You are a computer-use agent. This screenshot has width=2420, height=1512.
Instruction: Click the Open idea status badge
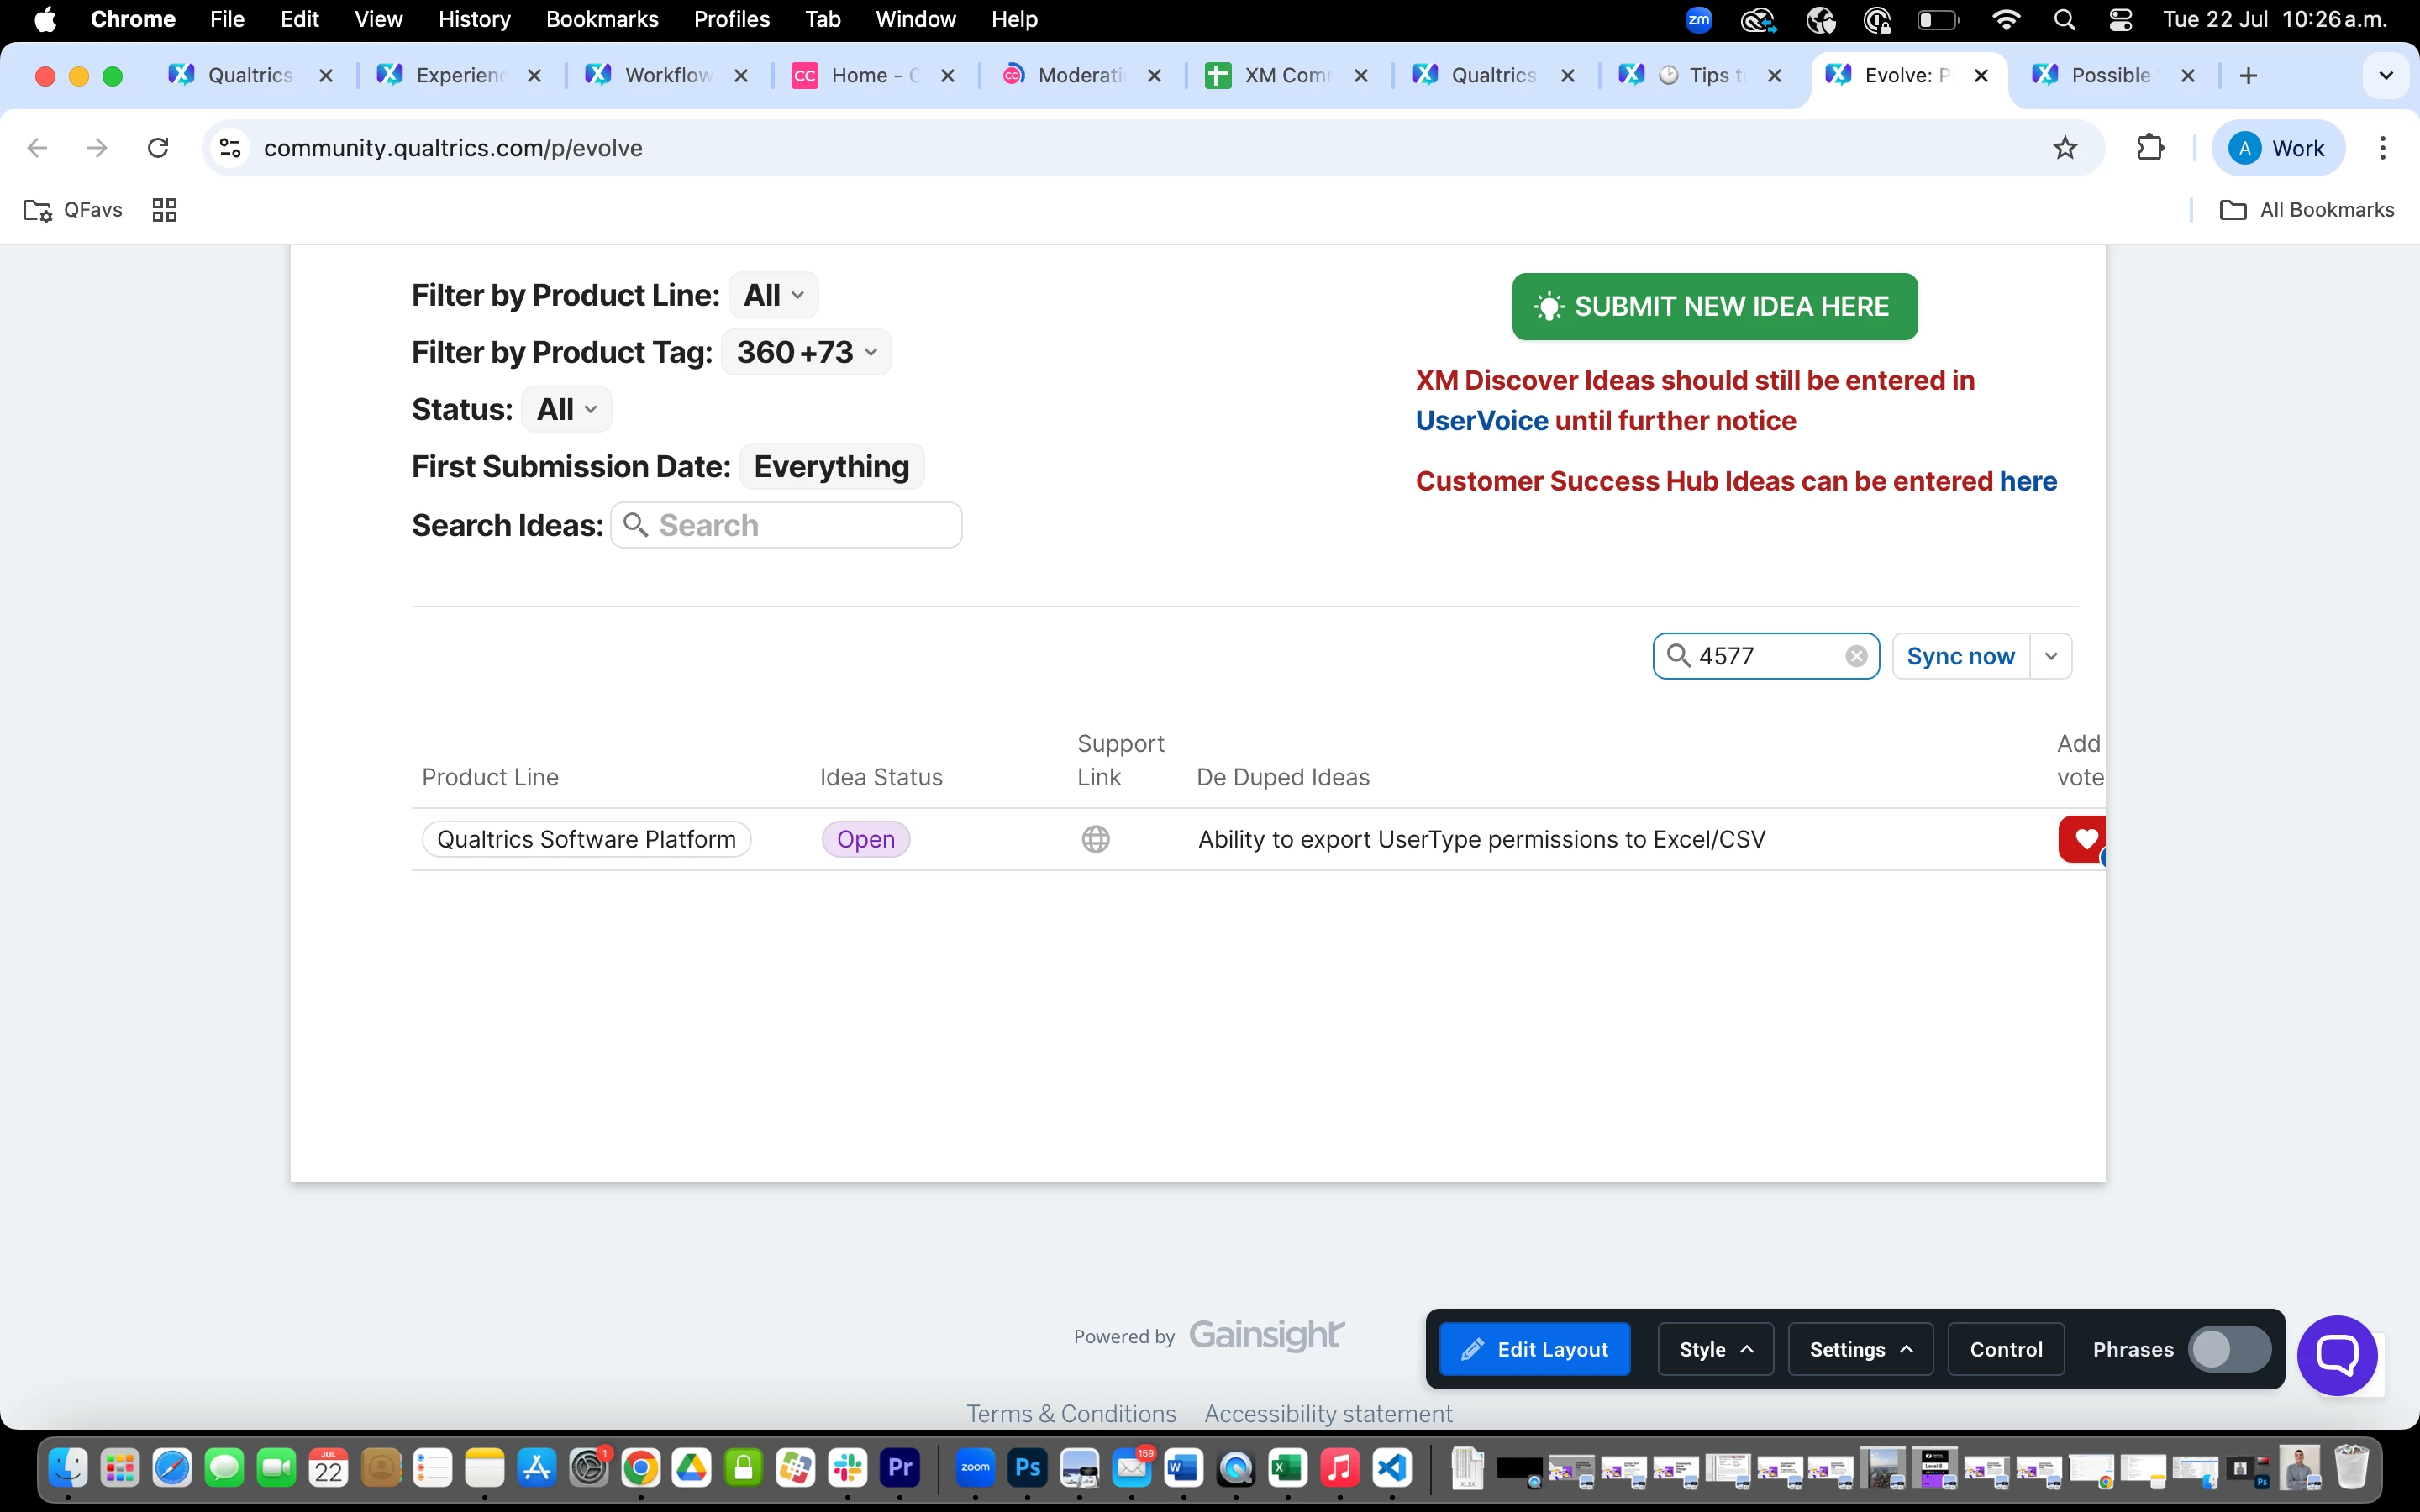point(865,839)
